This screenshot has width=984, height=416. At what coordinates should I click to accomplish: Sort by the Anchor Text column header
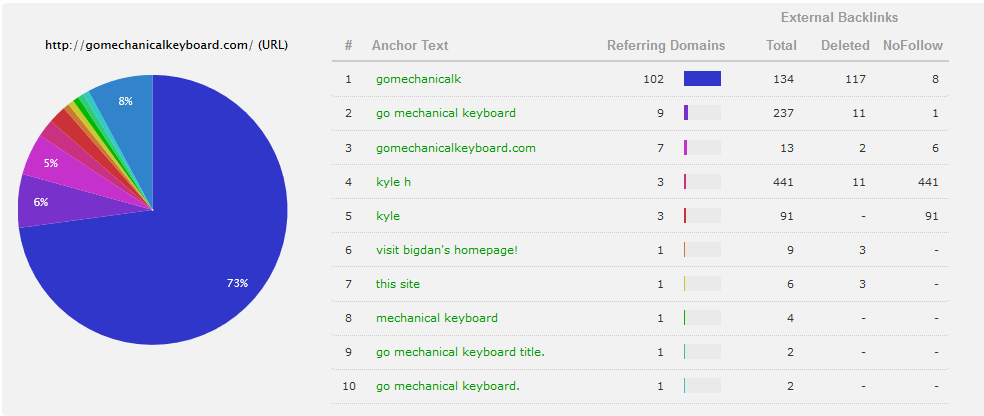[x=410, y=45]
